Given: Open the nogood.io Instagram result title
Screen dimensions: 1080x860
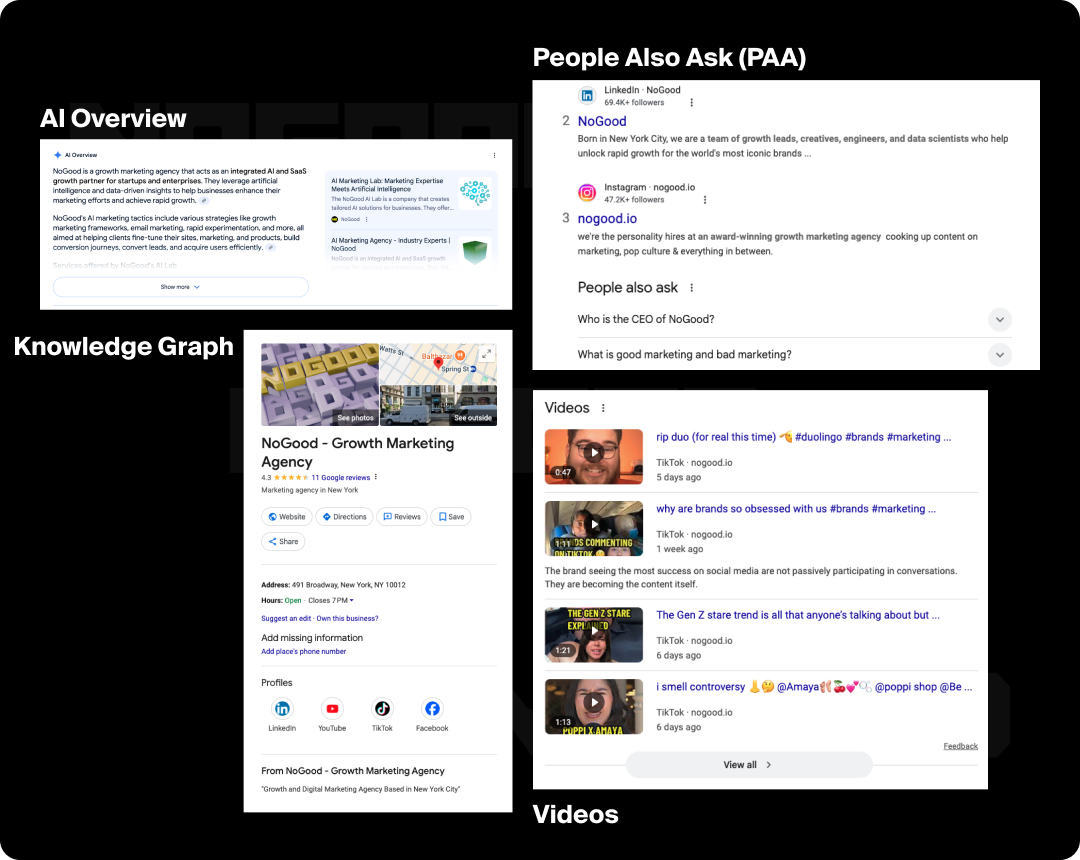Looking at the screenshot, I should [x=607, y=218].
